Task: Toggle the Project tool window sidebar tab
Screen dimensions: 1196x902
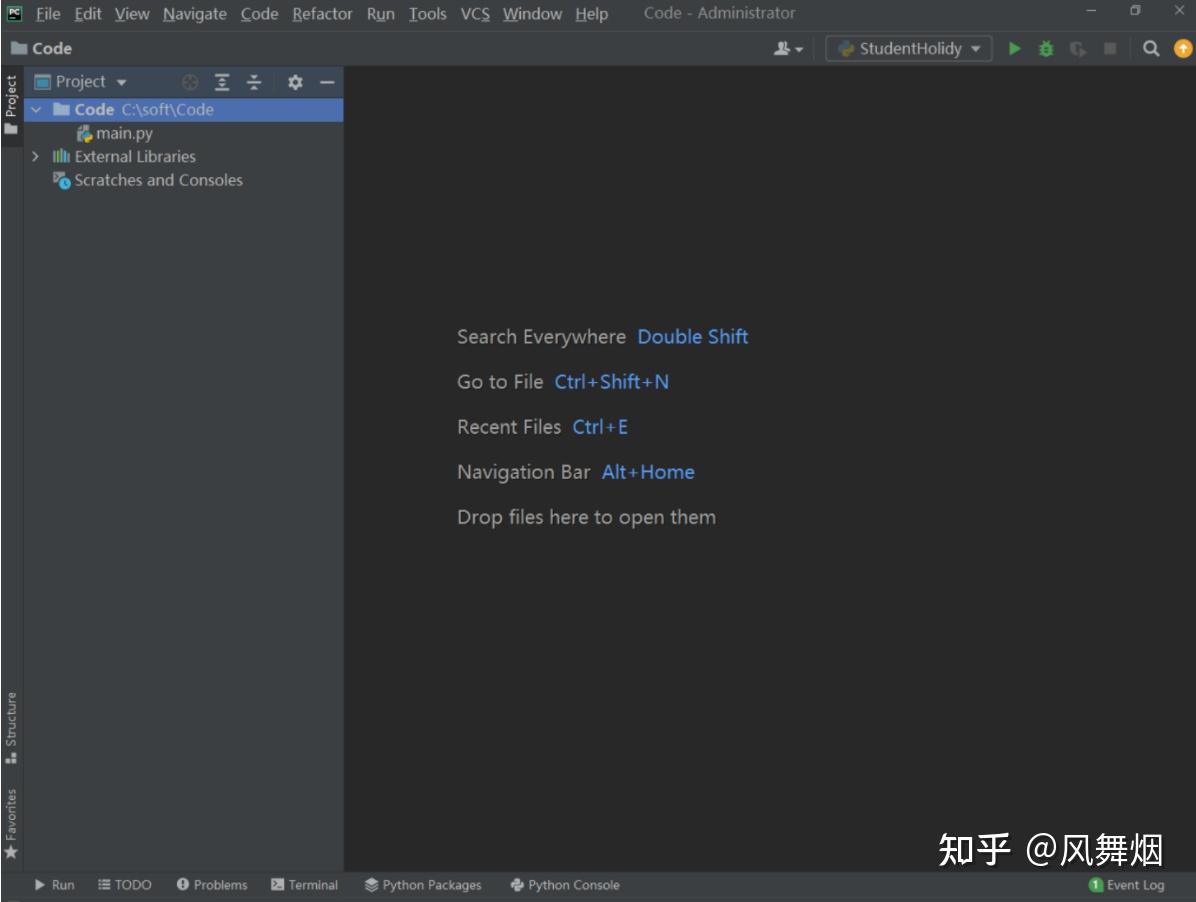Action: point(11,104)
